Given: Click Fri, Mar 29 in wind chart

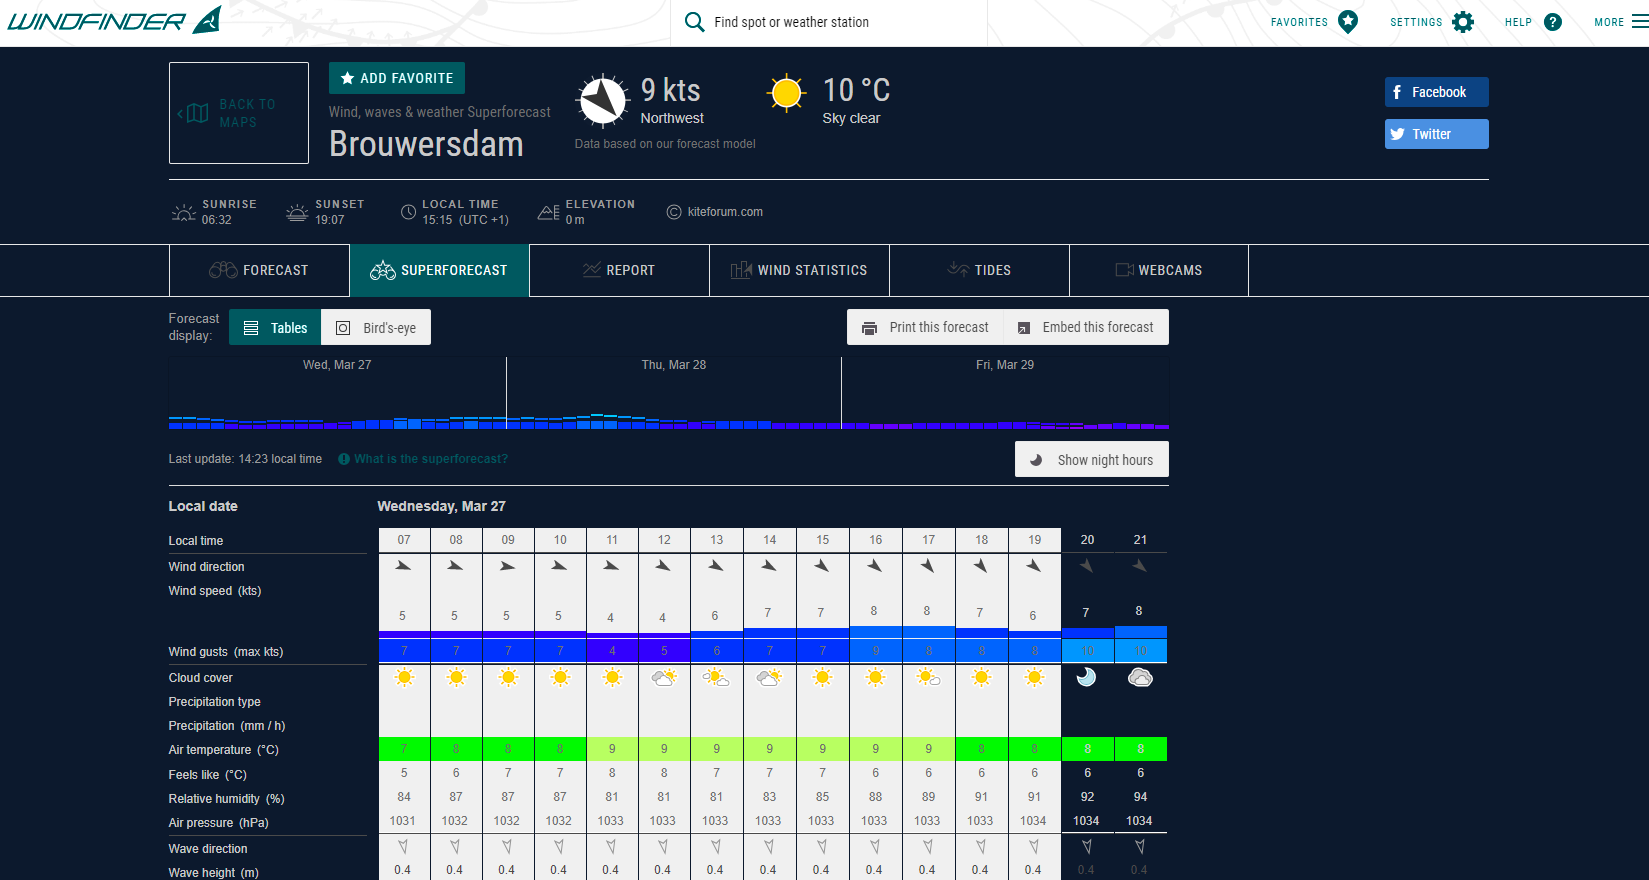Looking at the screenshot, I should click(x=1005, y=365).
